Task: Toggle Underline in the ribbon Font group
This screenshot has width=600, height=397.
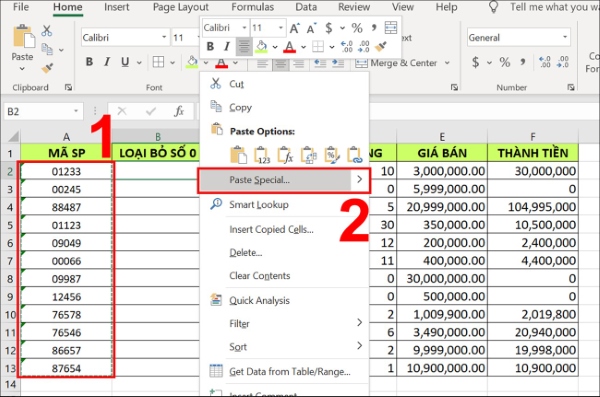Action: [125, 62]
